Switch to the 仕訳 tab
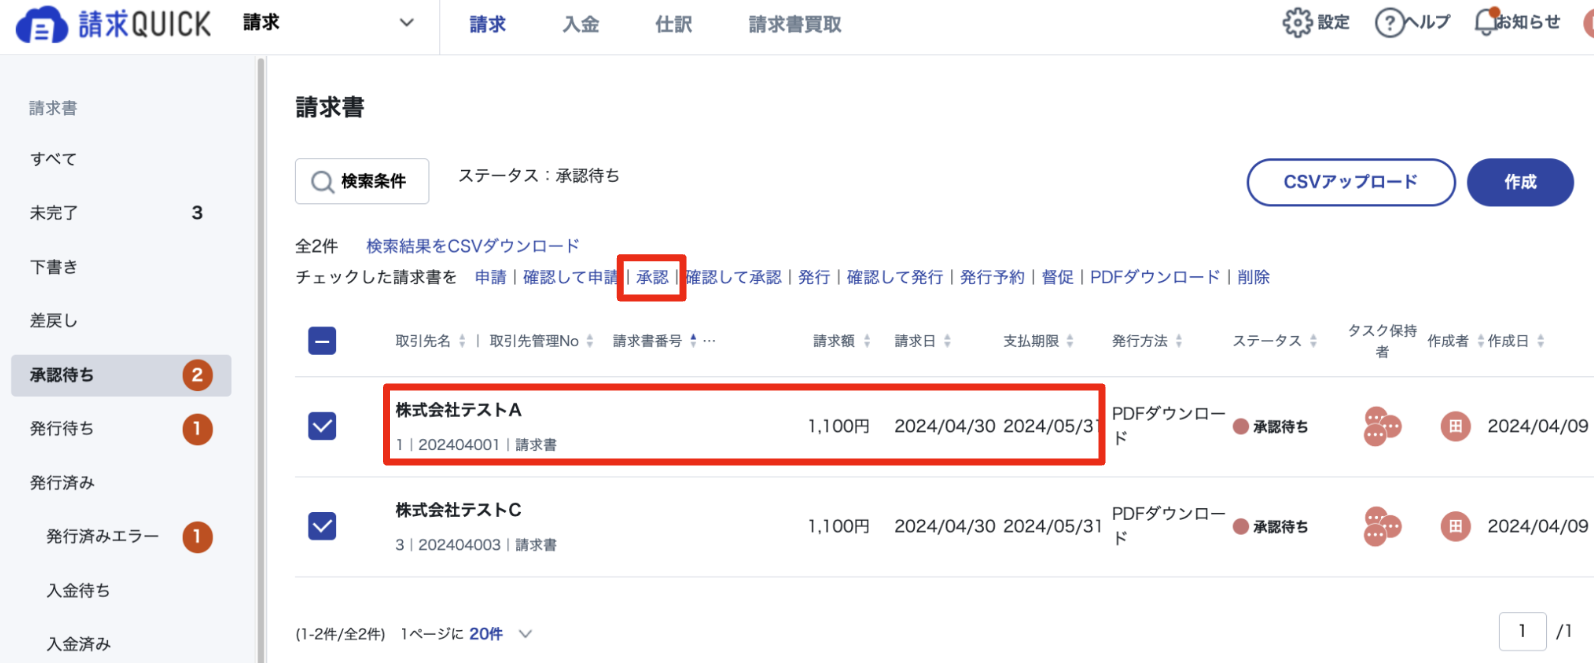 click(674, 24)
